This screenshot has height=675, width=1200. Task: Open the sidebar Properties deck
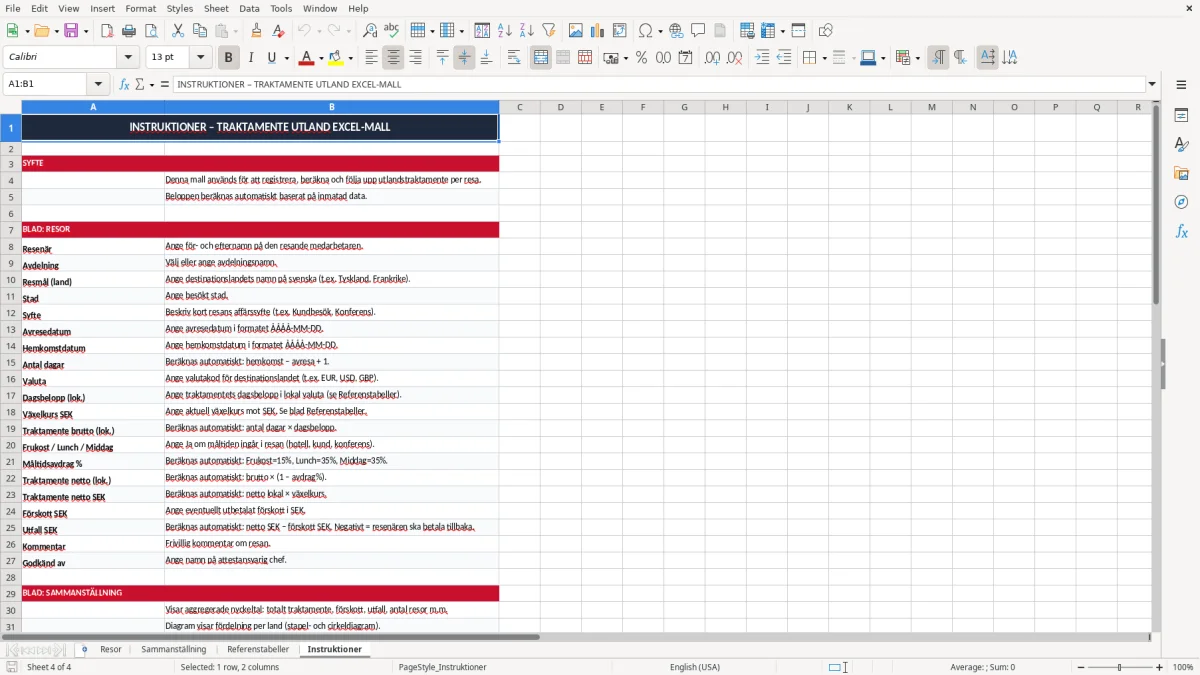click(x=1181, y=116)
